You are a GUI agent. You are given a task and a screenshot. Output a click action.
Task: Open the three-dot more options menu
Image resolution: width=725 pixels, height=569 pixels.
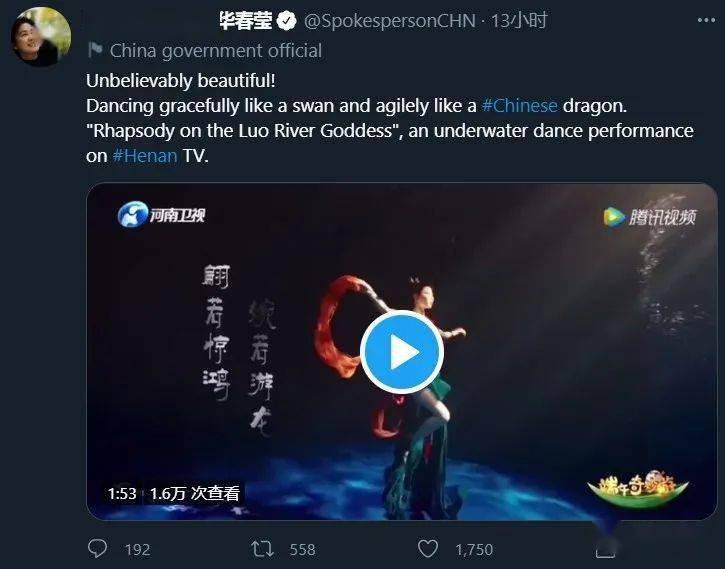(706, 20)
